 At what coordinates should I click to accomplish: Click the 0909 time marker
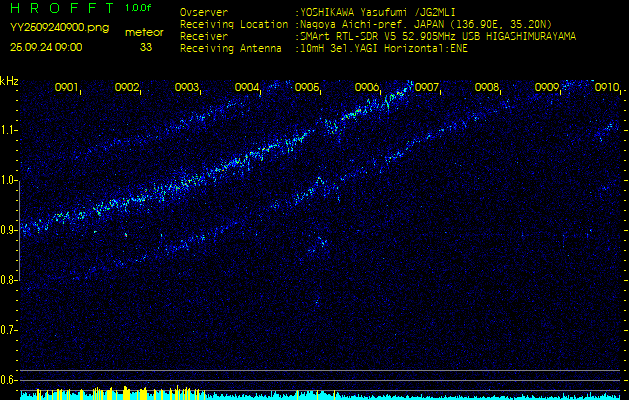(x=547, y=87)
